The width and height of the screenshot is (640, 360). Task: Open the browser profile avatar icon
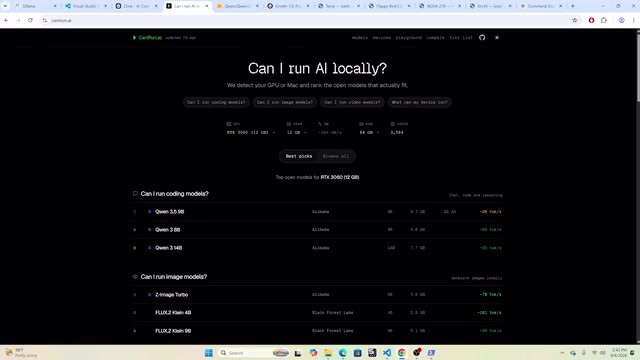click(621, 20)
